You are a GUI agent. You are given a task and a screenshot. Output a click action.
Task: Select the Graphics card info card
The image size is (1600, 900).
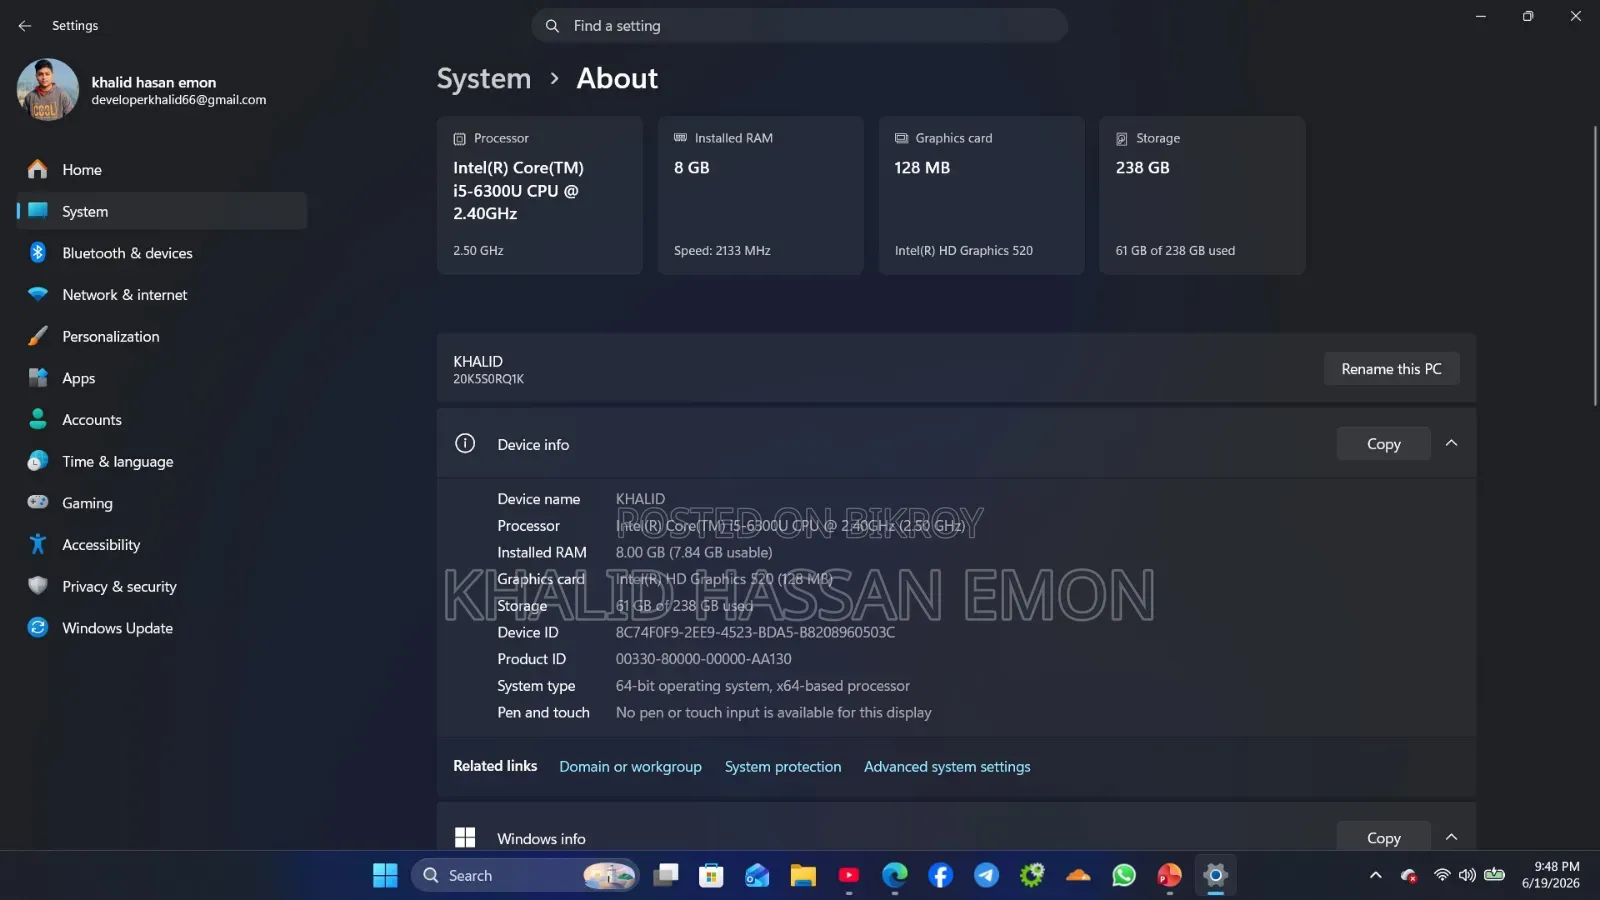(981, 195)
